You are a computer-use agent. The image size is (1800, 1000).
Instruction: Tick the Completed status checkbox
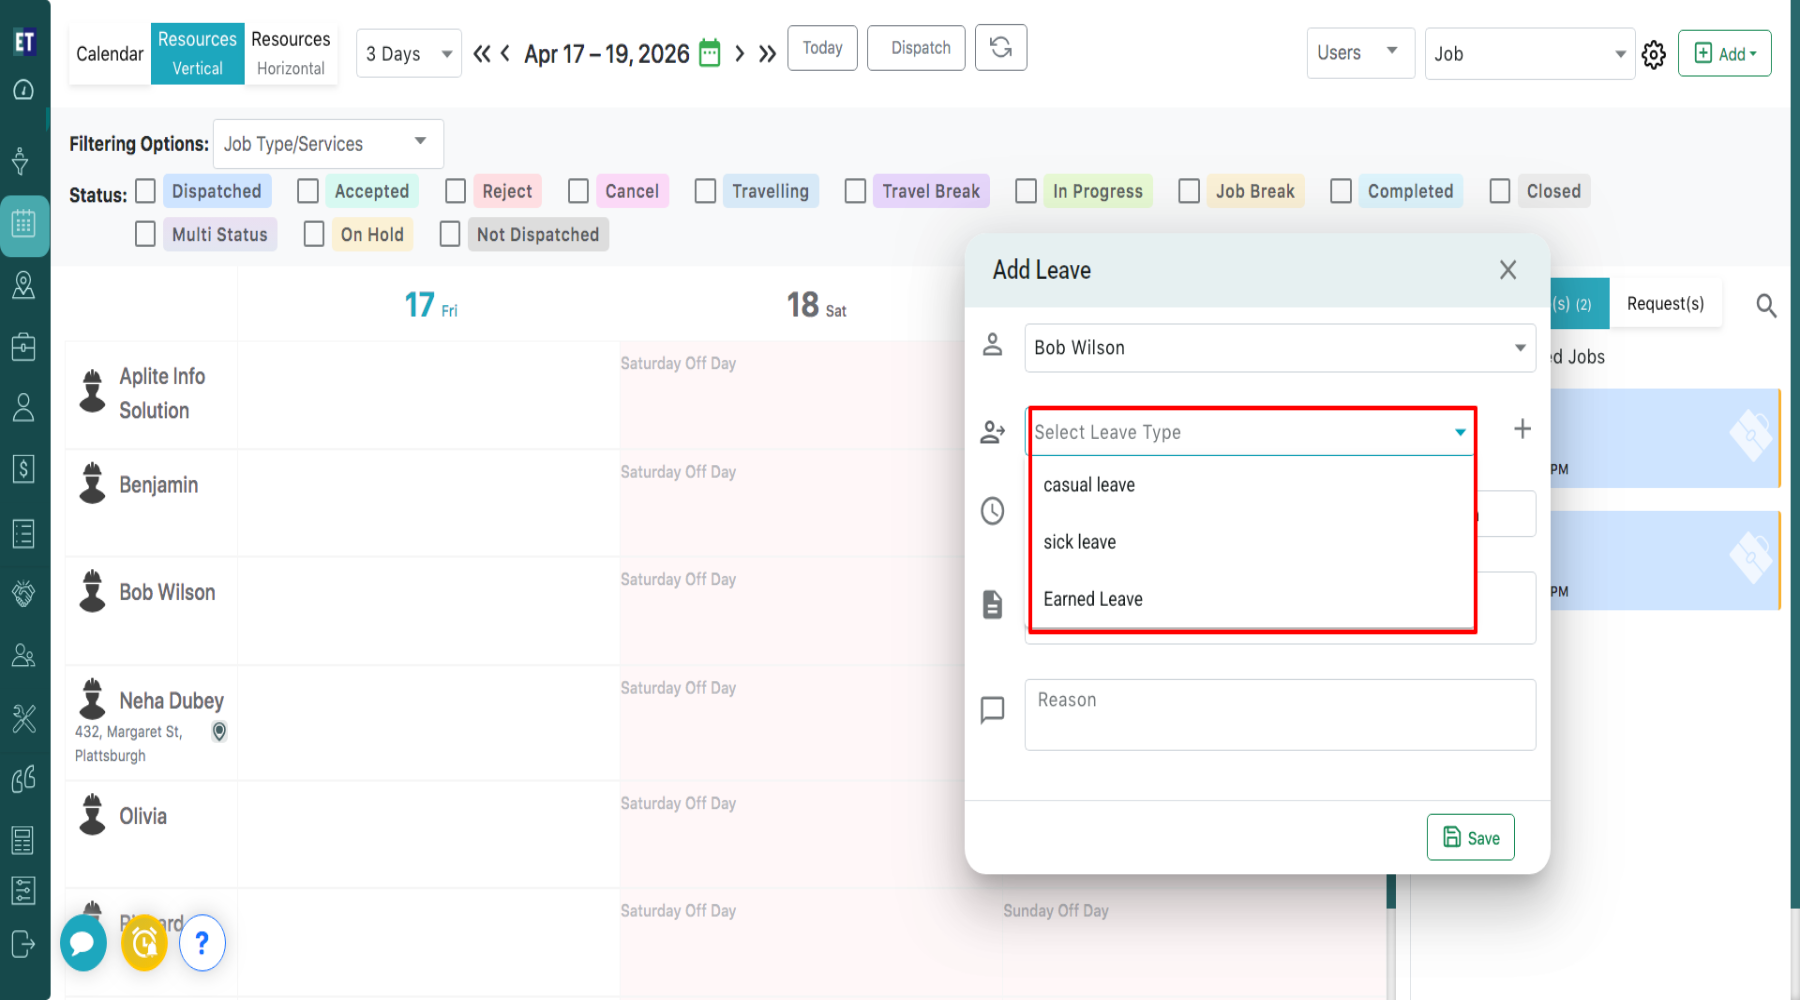coord(1341,191)
